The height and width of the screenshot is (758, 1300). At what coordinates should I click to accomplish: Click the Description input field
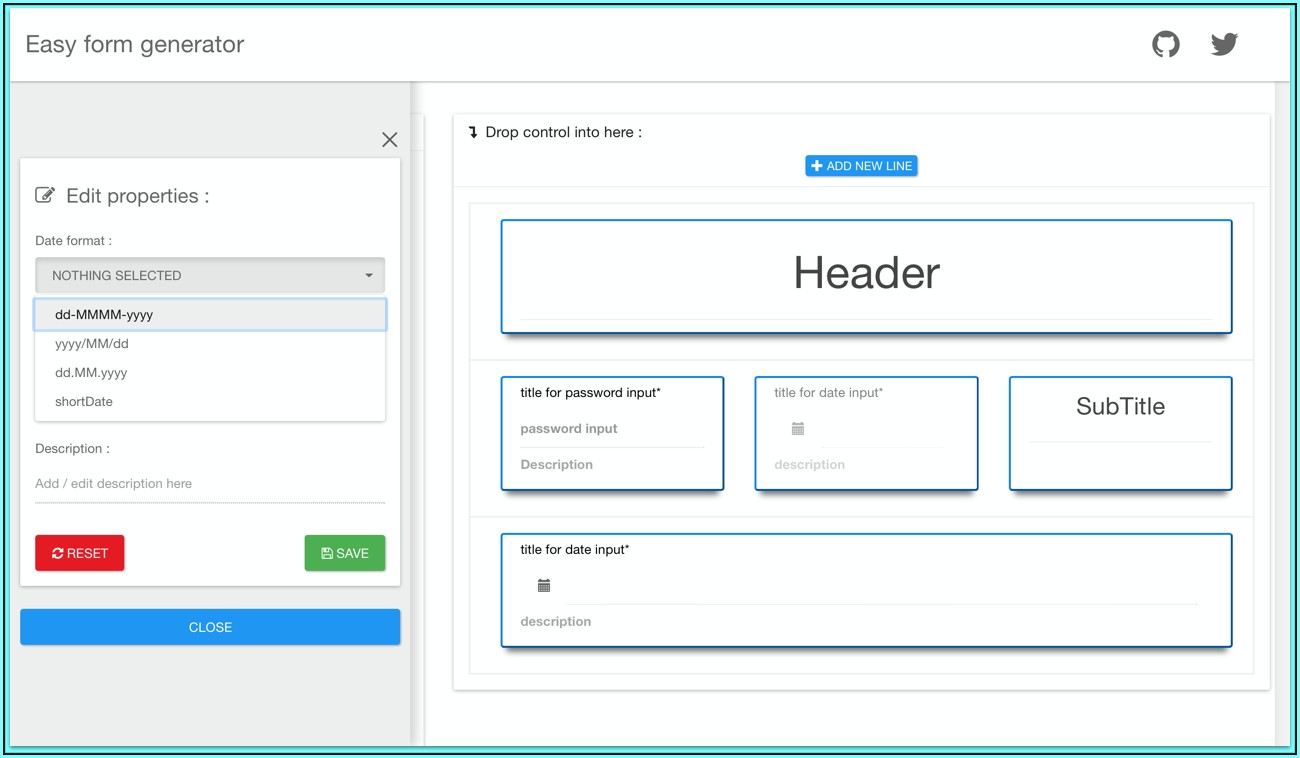(x=210, y=484)
